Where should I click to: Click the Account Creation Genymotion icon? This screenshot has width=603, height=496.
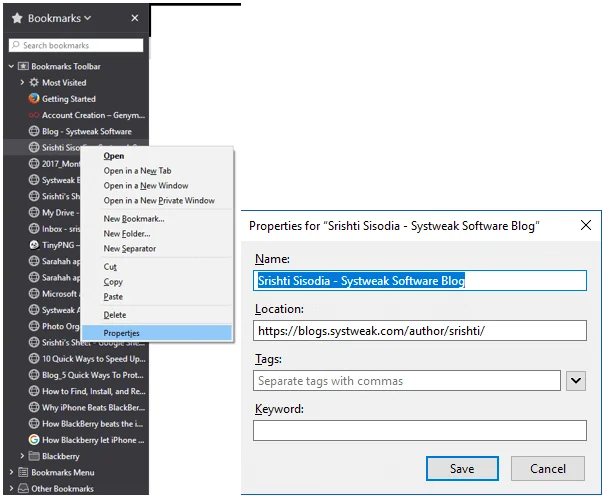[x=33, y=115]
